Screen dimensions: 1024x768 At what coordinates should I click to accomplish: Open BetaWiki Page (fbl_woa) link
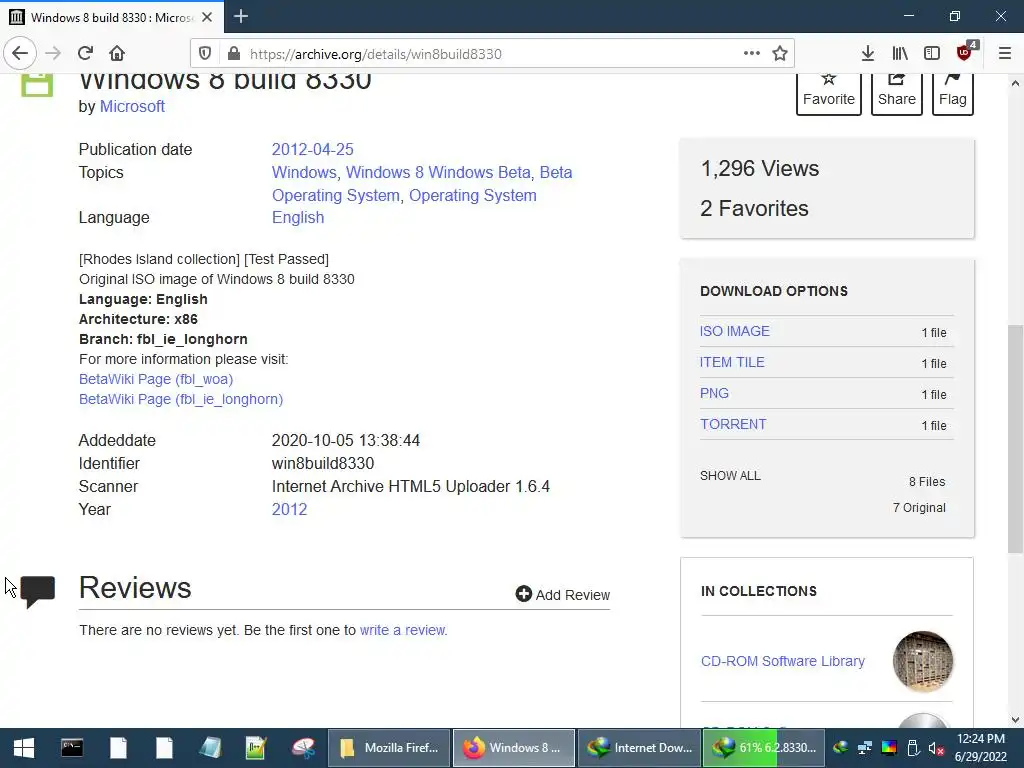pyautogui.click(x=156, y=379)
